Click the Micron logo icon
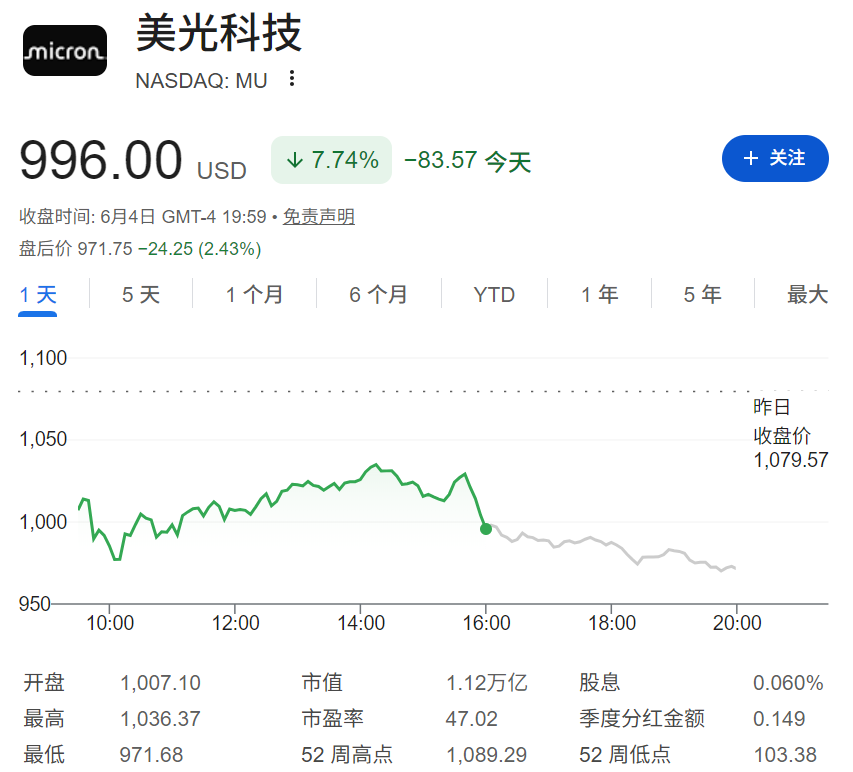Image resolution: width=853 pixels, height=772 pixels. point(65,51)
